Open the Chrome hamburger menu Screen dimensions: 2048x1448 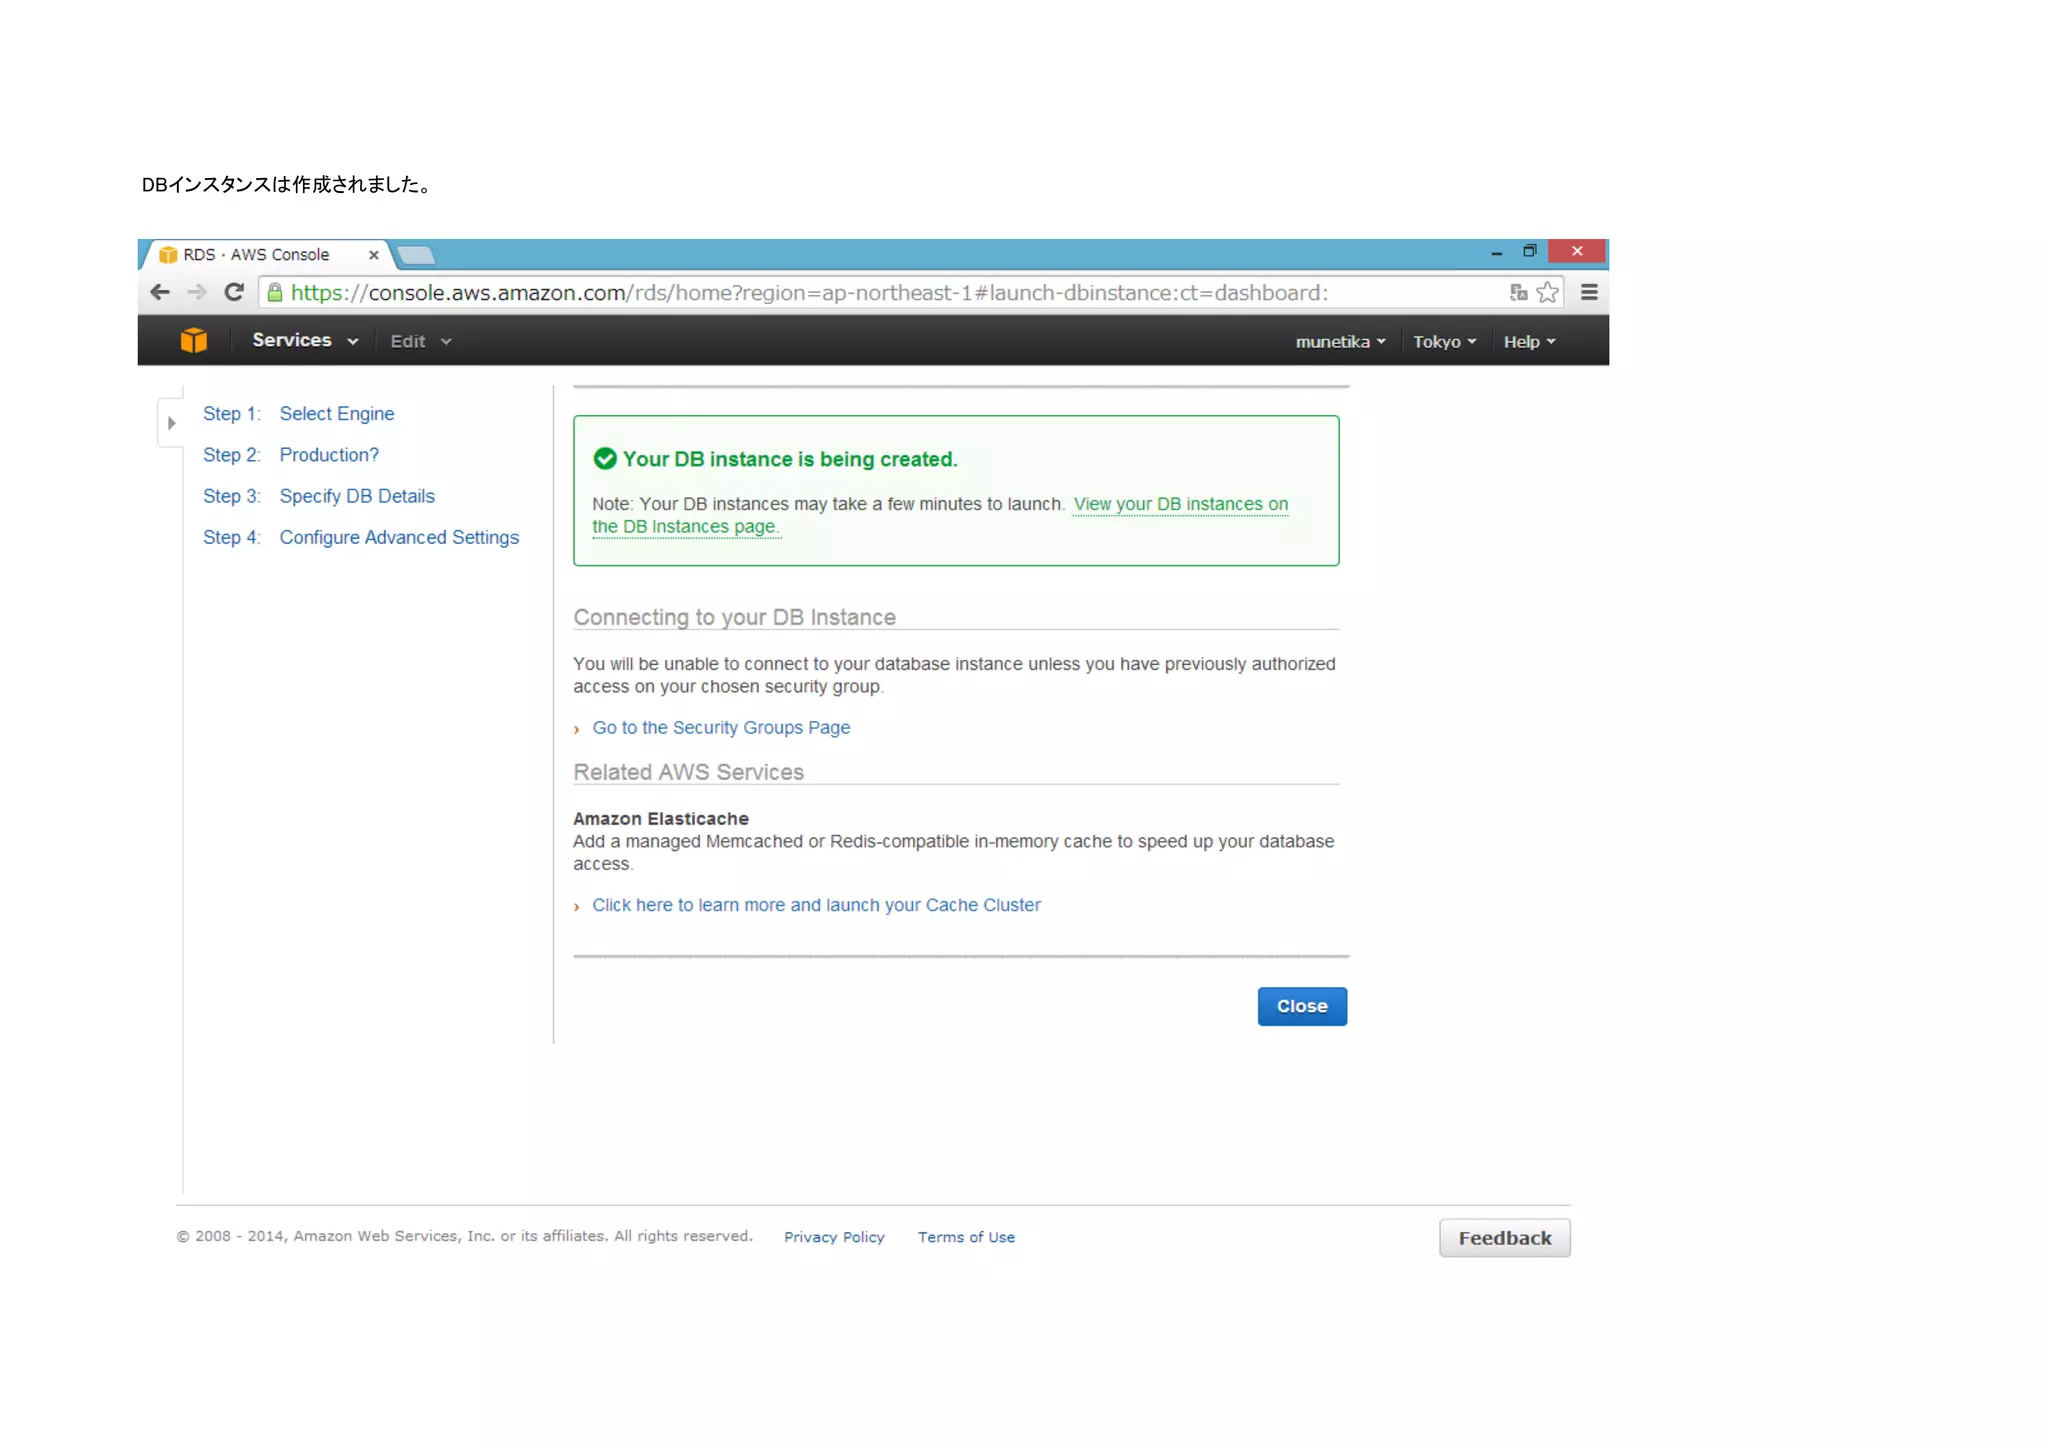1589,292
